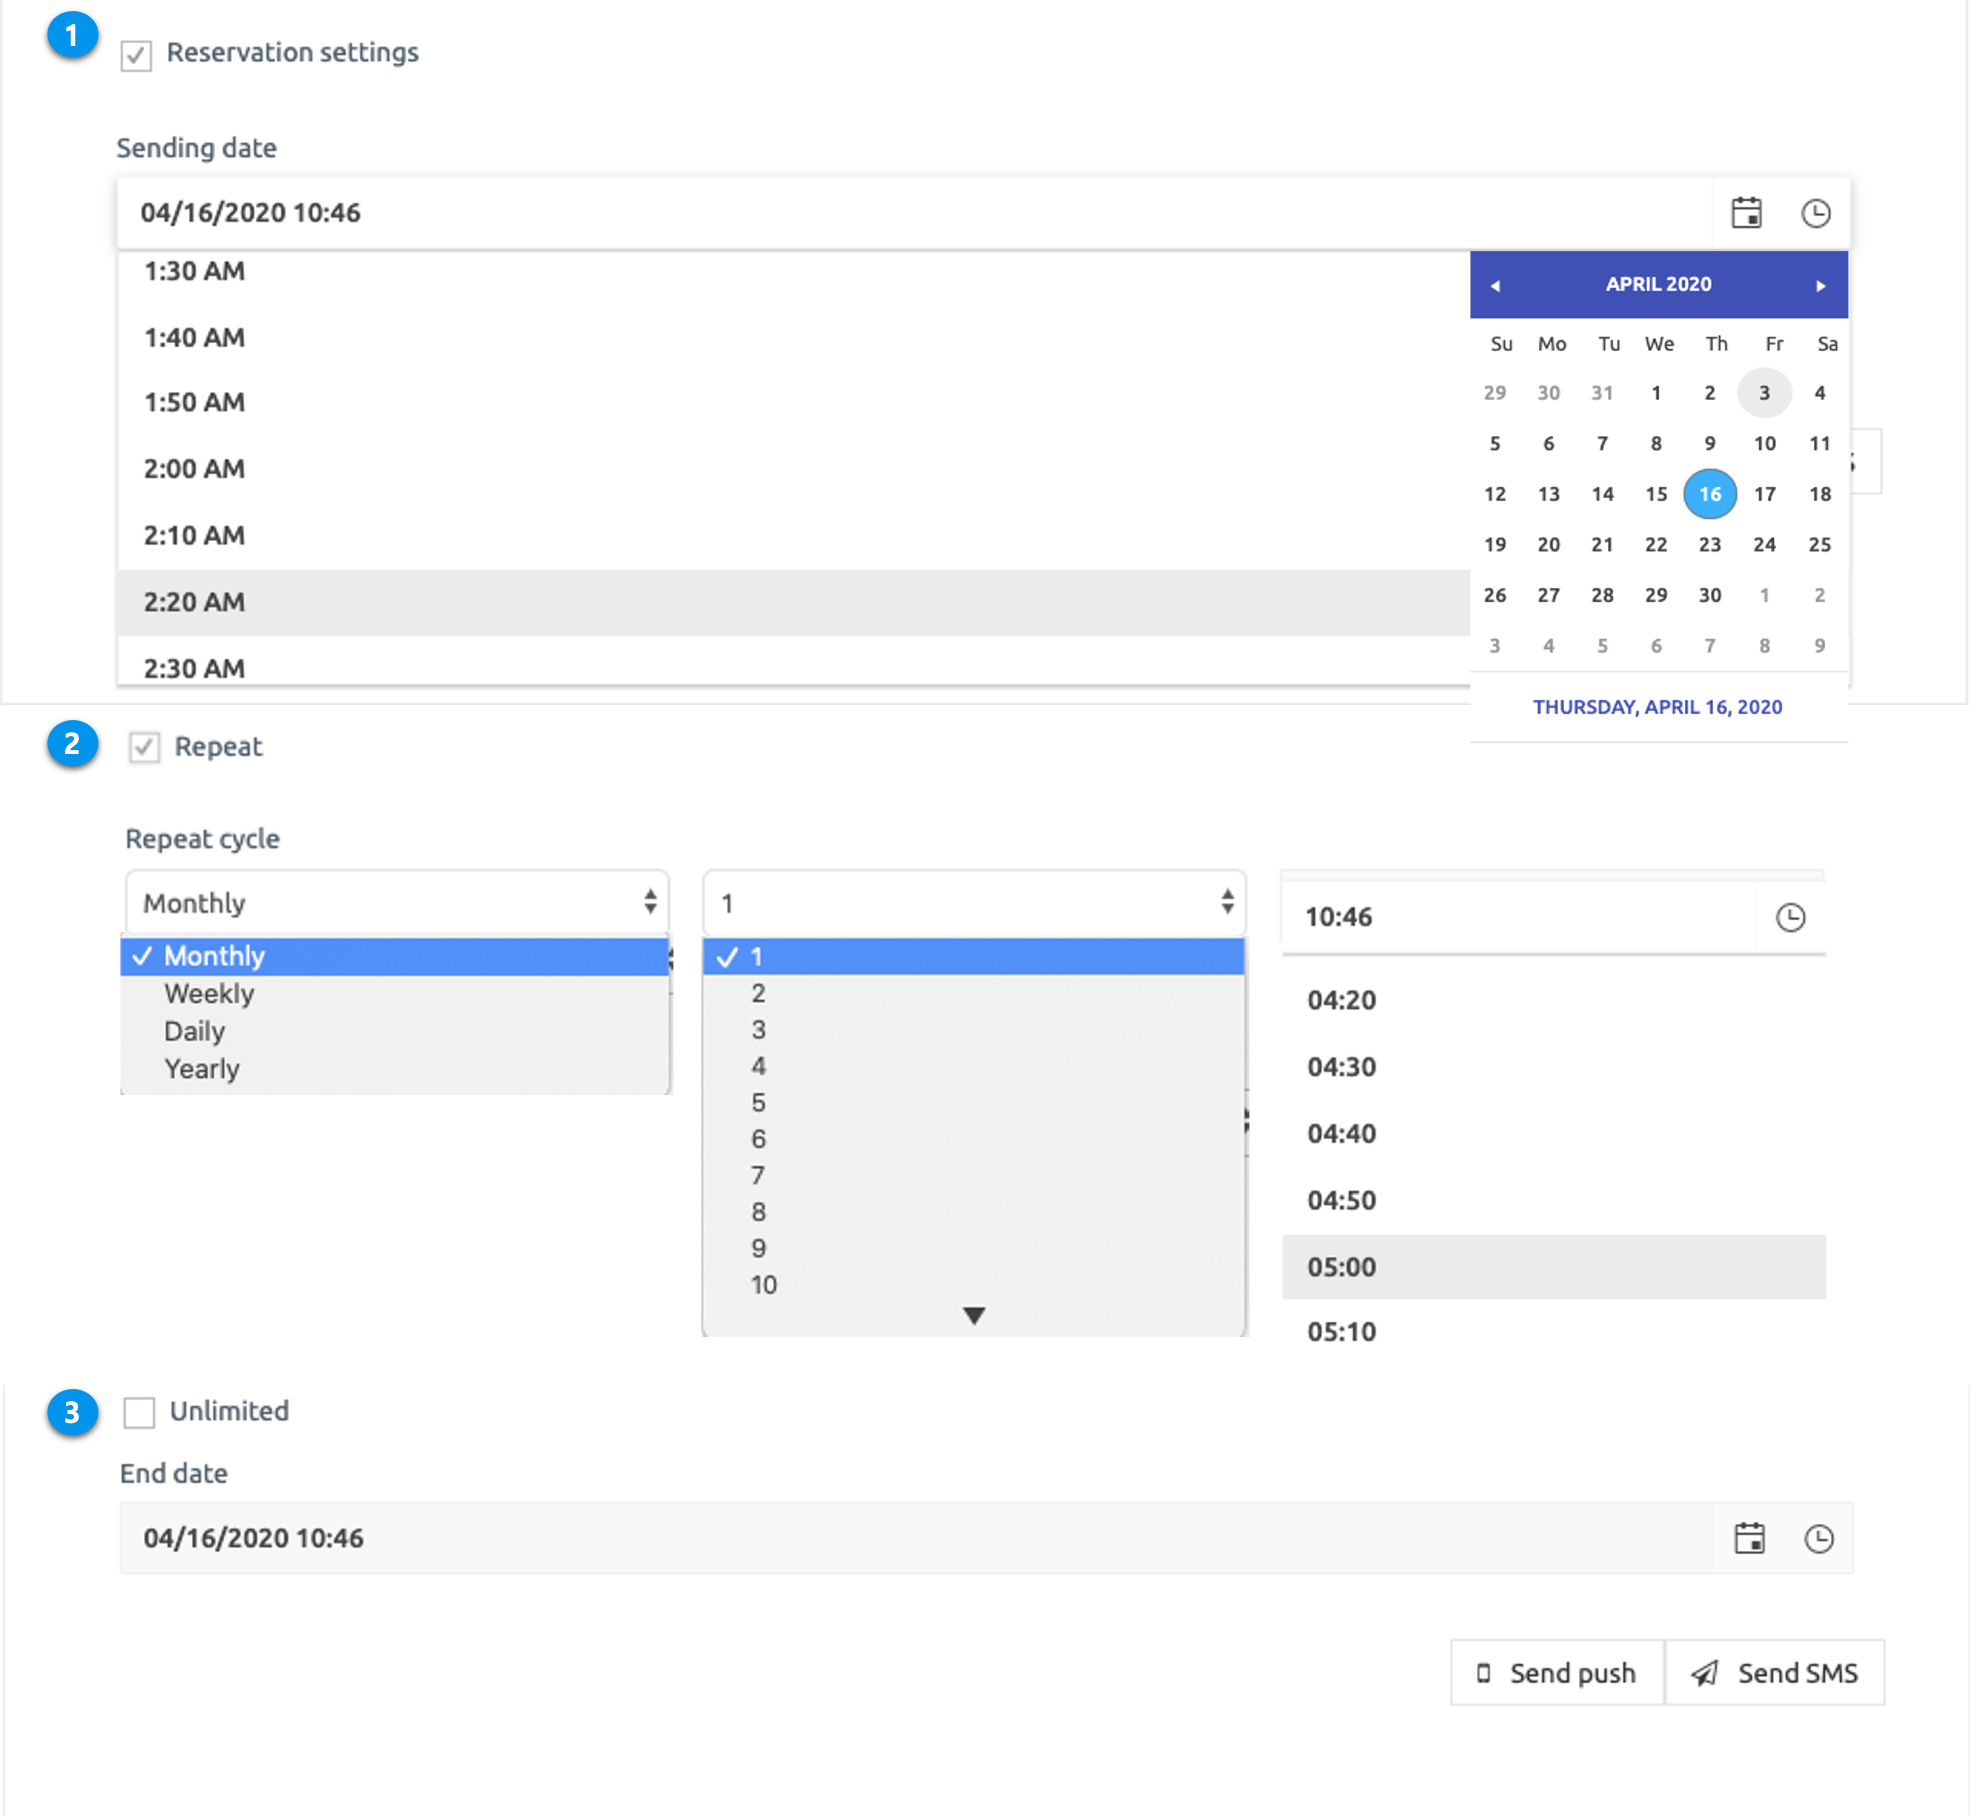
Task: Choose 2:20 AM from time list
Action: pos(195,602)
